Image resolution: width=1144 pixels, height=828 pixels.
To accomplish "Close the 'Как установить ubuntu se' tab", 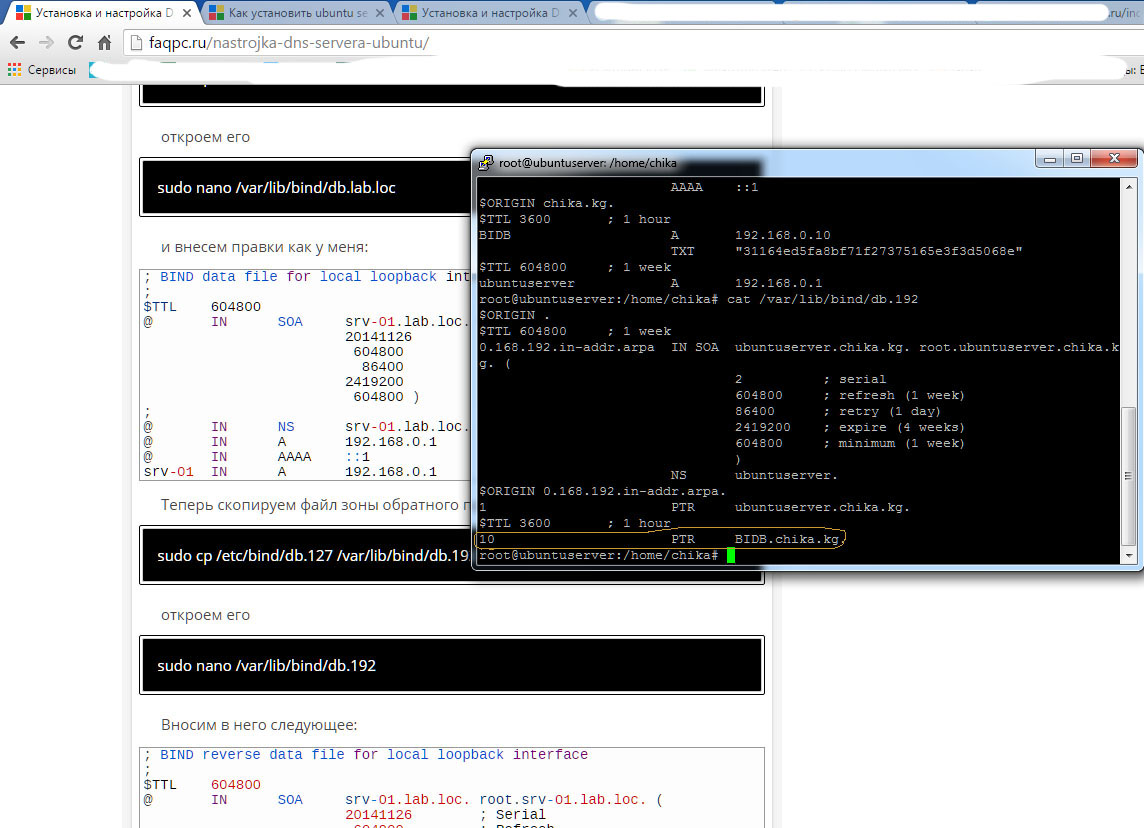I will [x=379, y=13].
